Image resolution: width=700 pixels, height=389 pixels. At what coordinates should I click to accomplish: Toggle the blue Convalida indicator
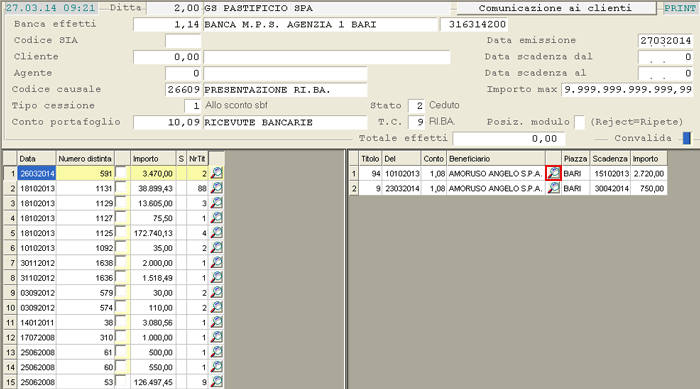point(687,138)
